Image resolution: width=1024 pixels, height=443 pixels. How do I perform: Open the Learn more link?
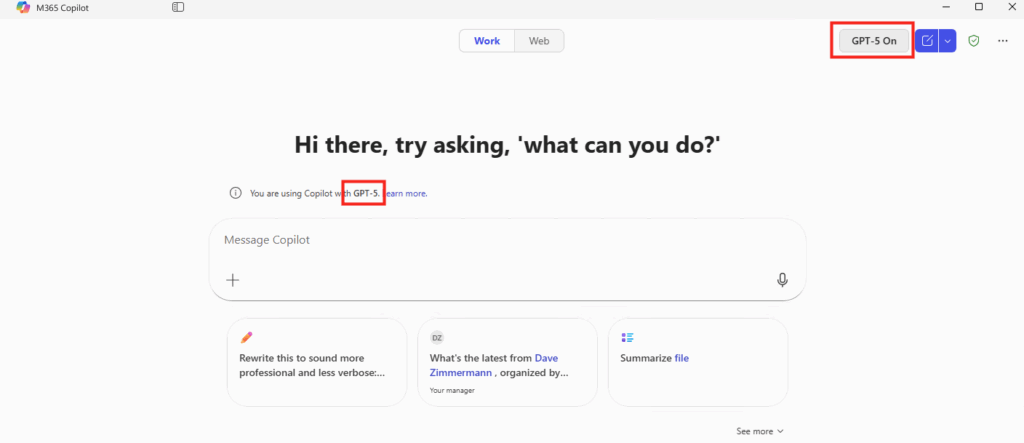click(x=406, y=193)
